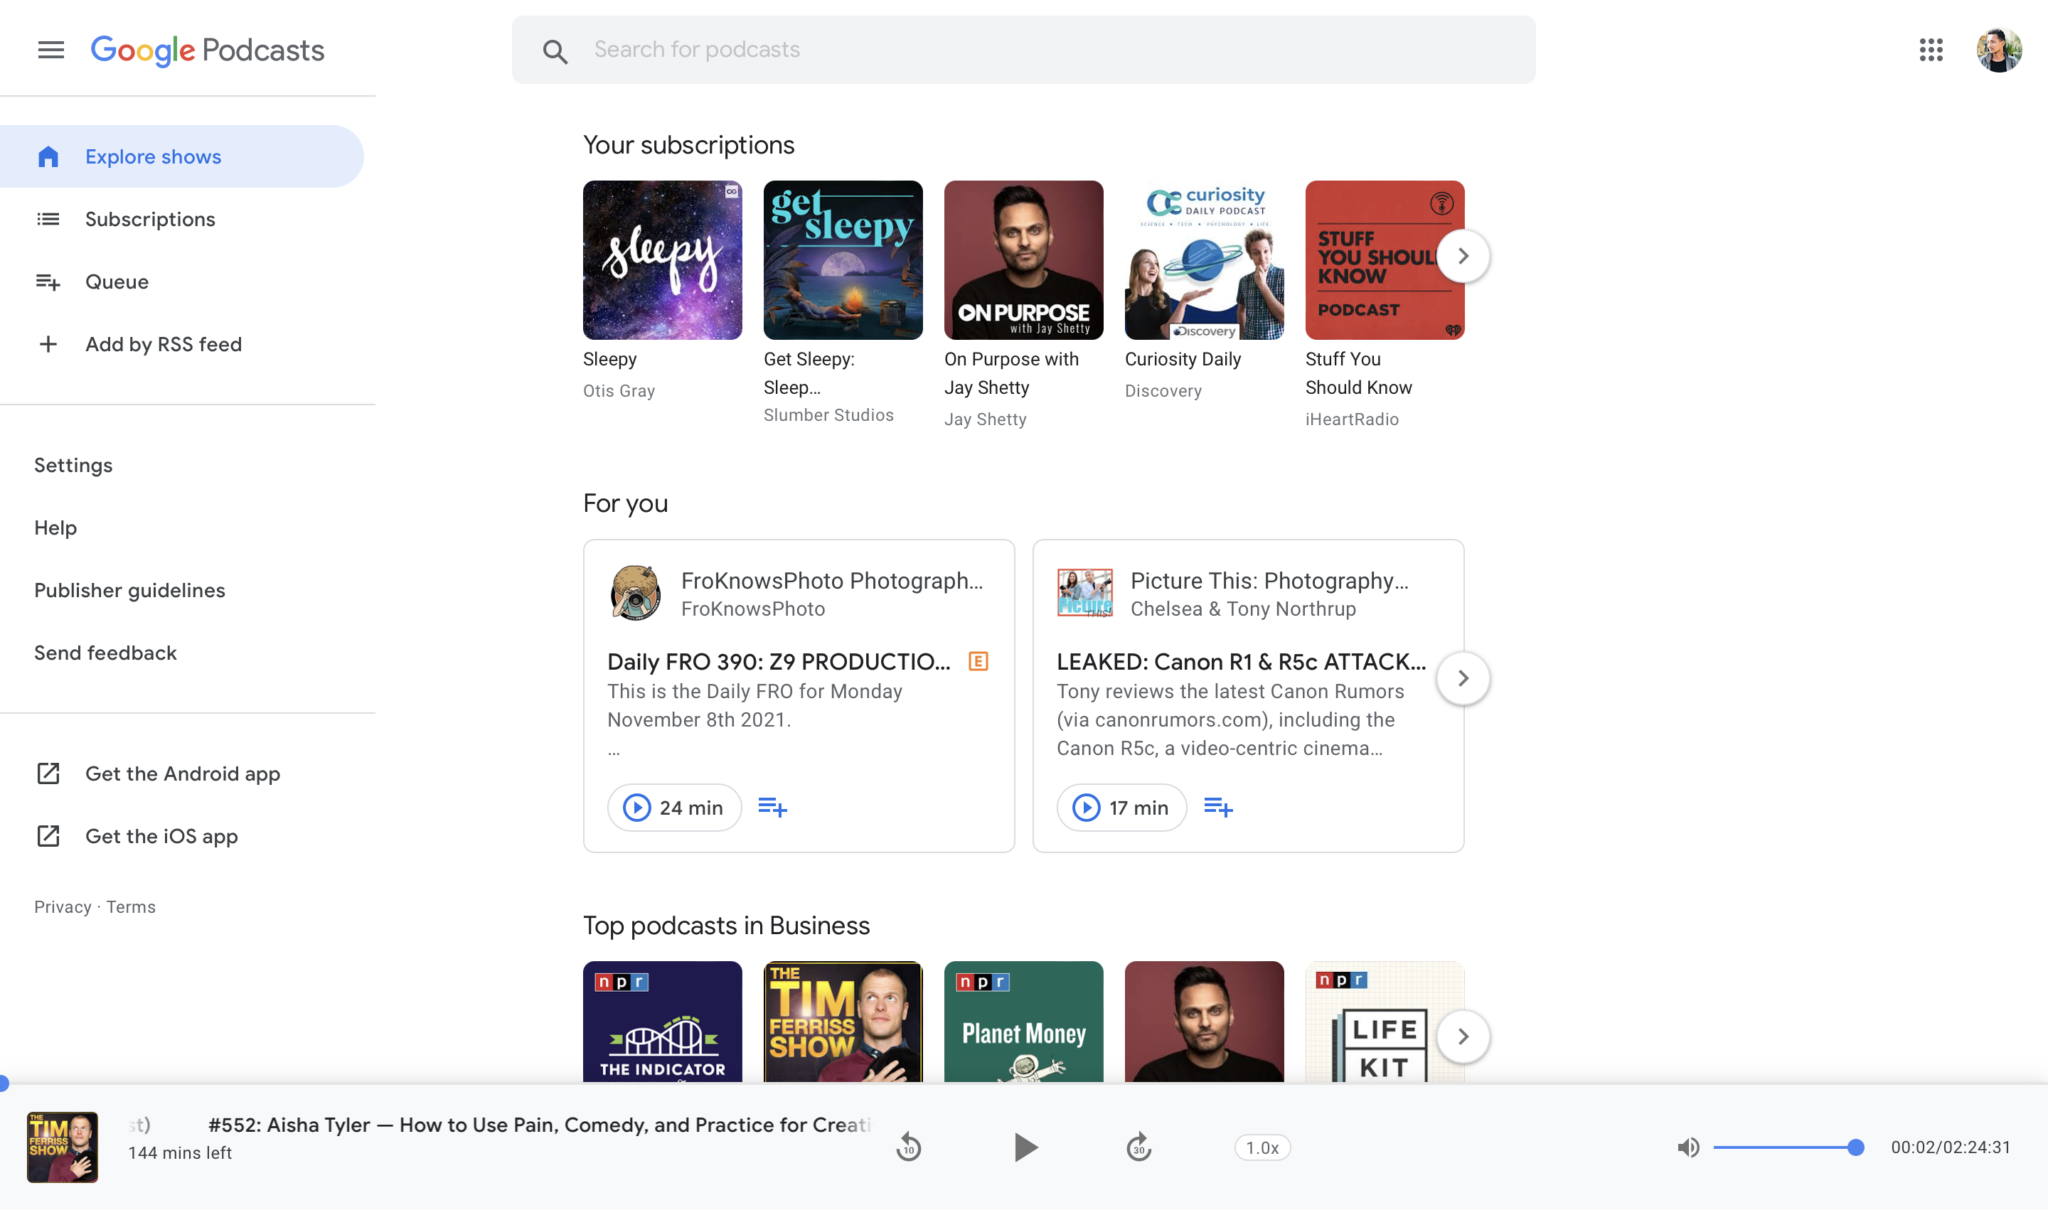Open Queue in sidebar

click(x=117, y=282)
